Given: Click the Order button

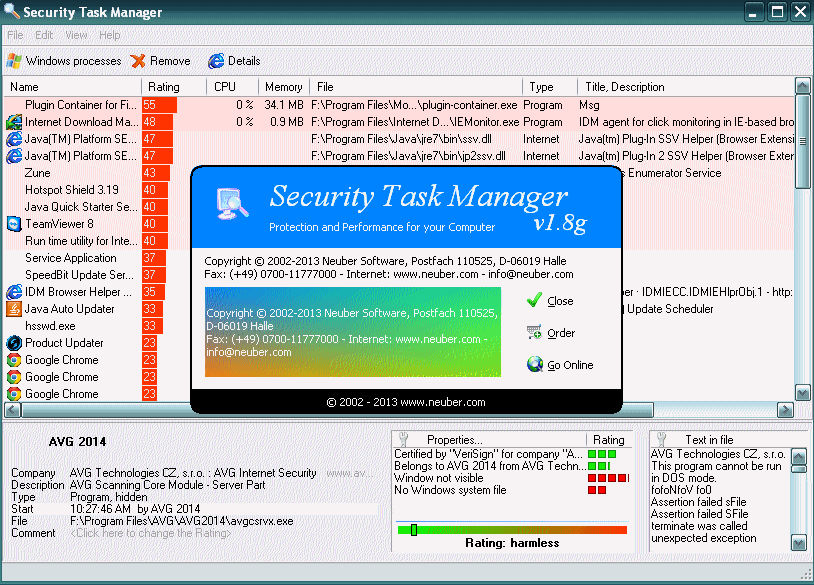Looking at the screenshot, I should [561, 333].
